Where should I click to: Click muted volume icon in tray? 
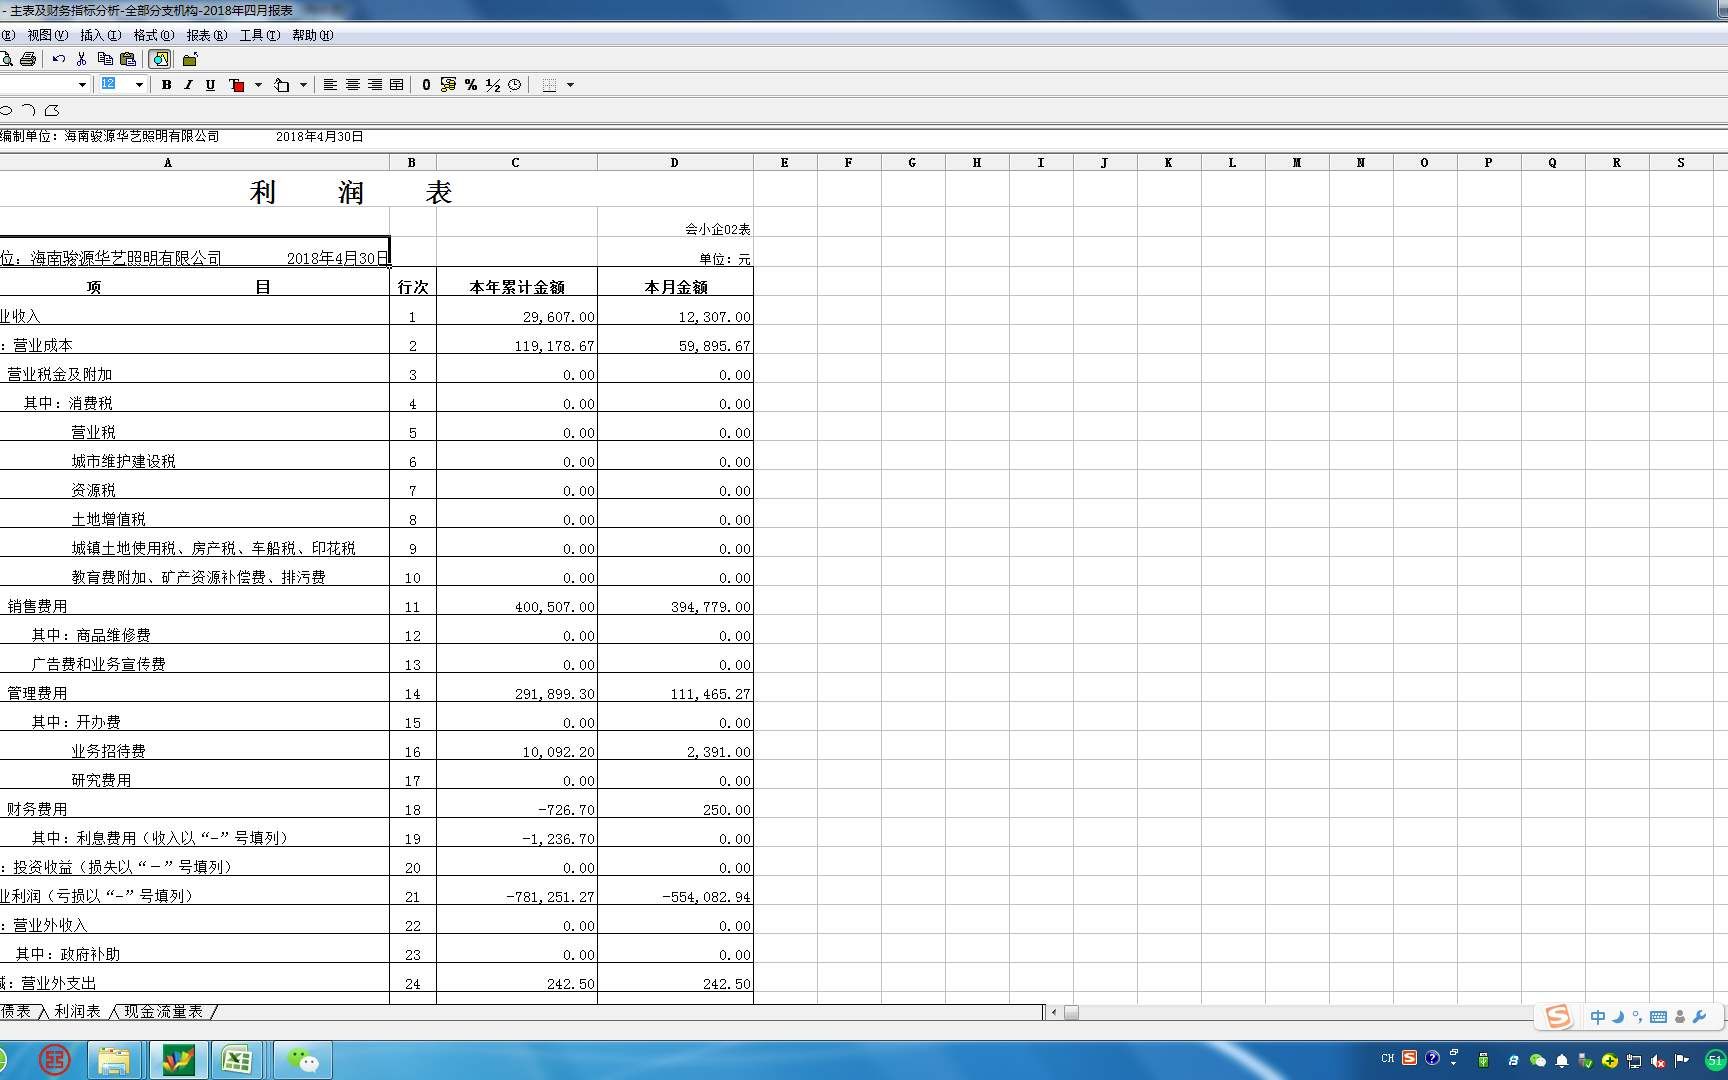1657,1060
